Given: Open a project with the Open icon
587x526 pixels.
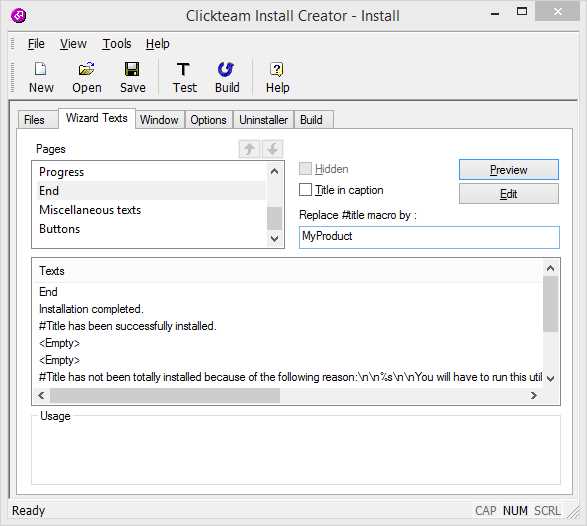Looking at the screenshot, I should (x=86, y=70).
